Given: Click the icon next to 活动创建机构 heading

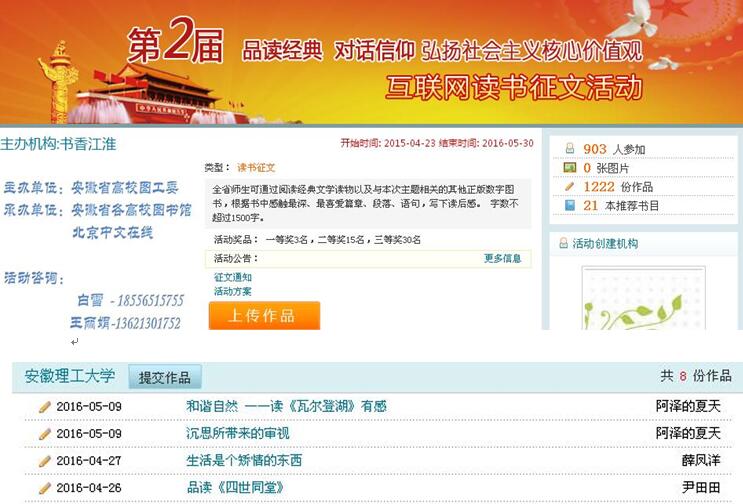Looking at the screenshot, I should pos(562,243).
